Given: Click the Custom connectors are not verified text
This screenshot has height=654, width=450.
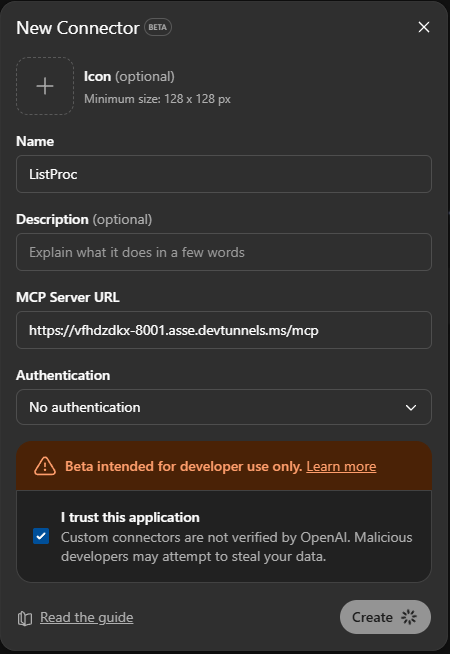Looking at the screenshot, I should coord(236,547).
